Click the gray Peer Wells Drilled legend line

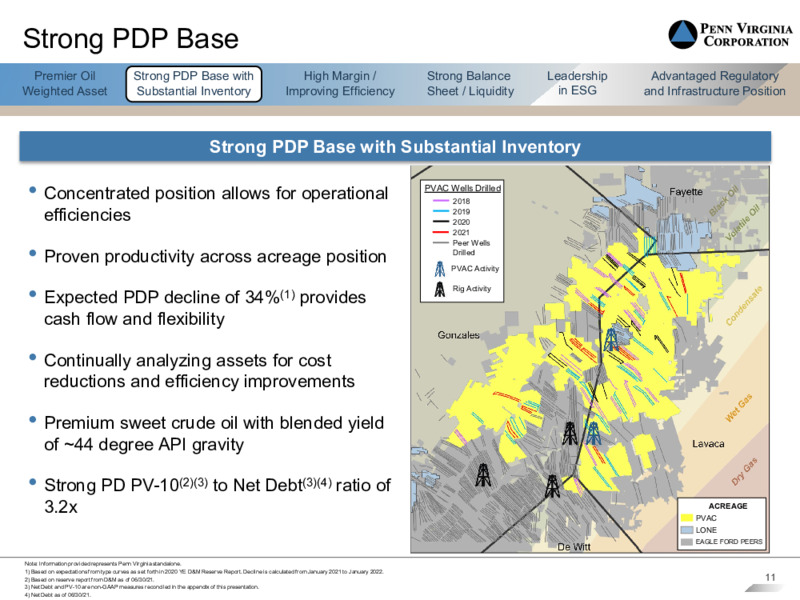click(x=440, y=243)
